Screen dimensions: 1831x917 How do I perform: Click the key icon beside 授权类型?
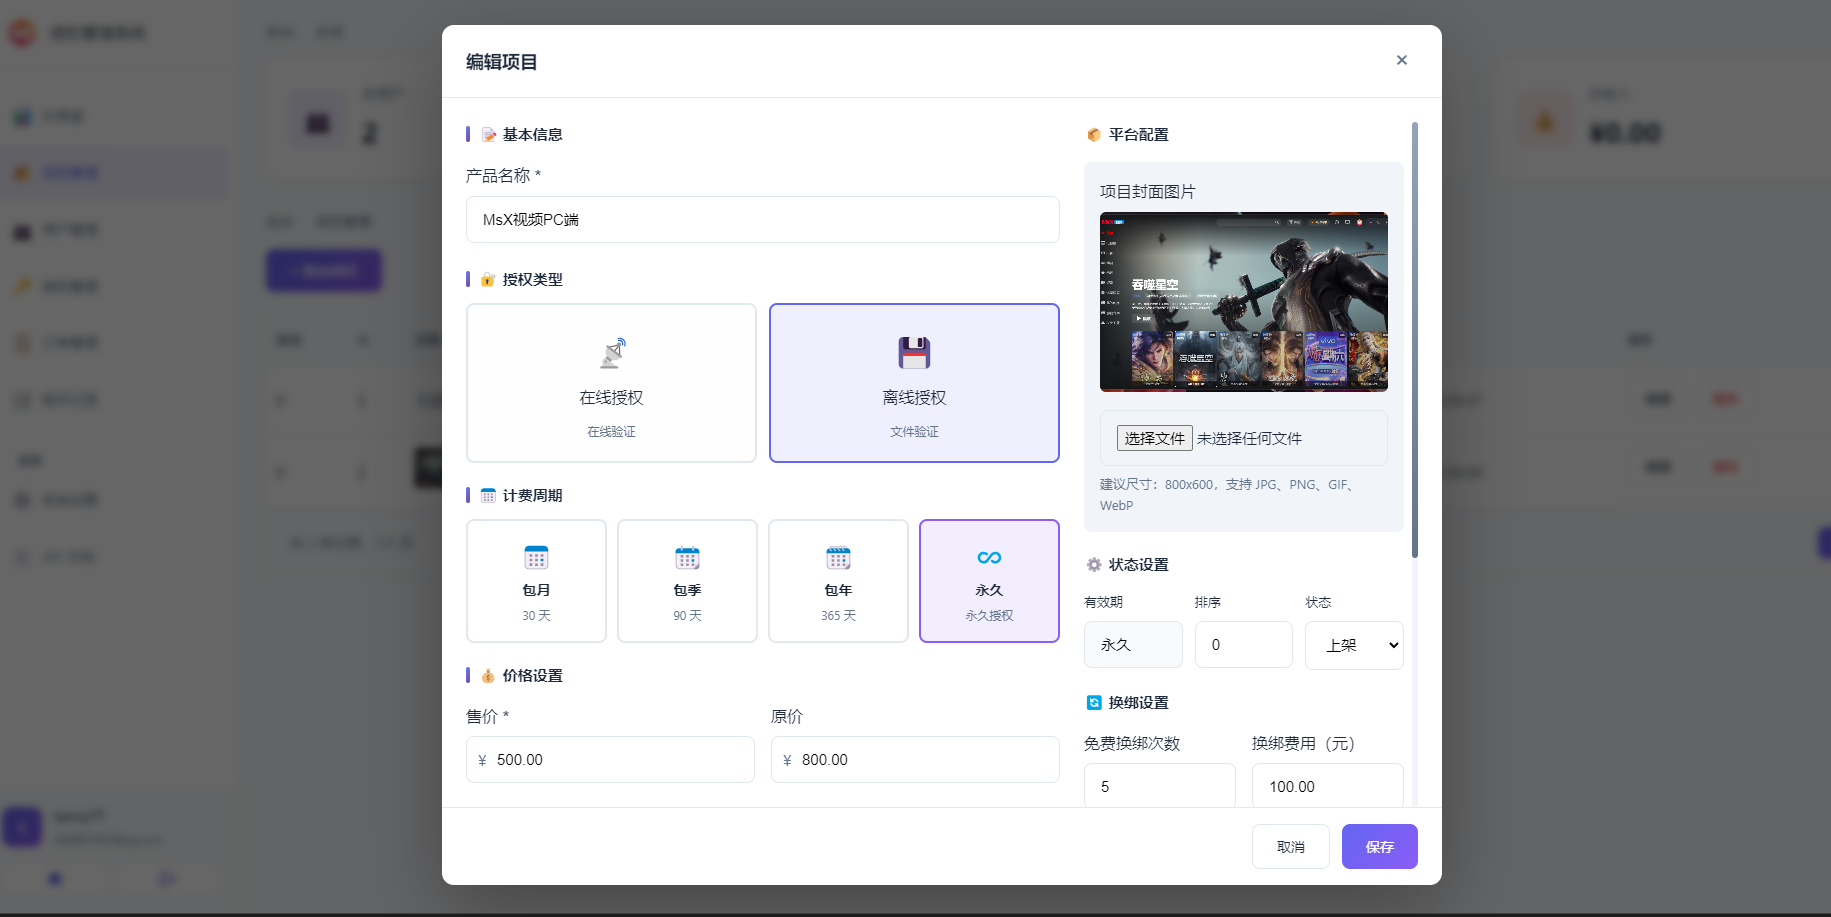[x=489, y=280]
